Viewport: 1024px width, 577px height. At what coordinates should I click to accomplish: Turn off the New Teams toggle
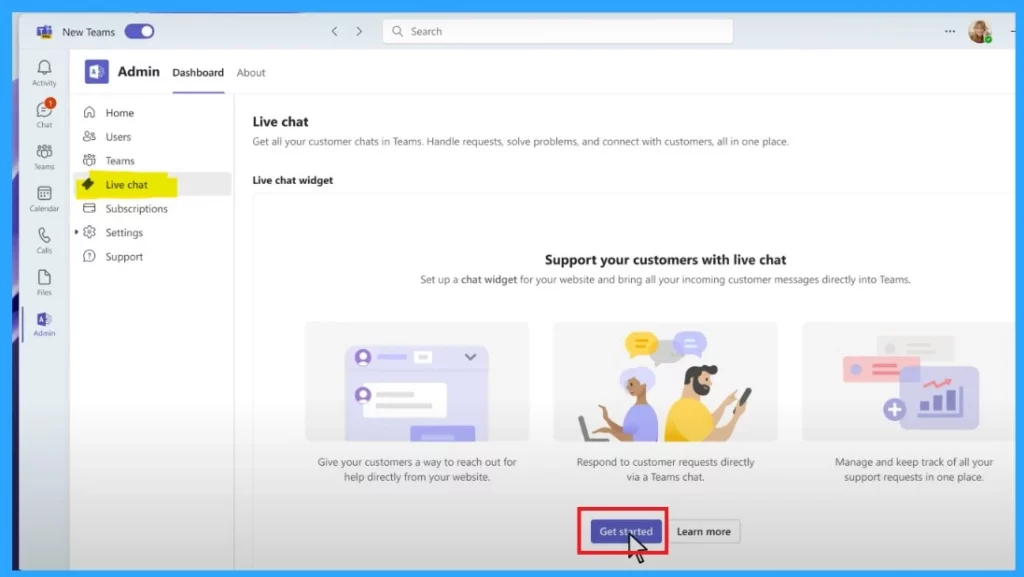coord(140,31)
